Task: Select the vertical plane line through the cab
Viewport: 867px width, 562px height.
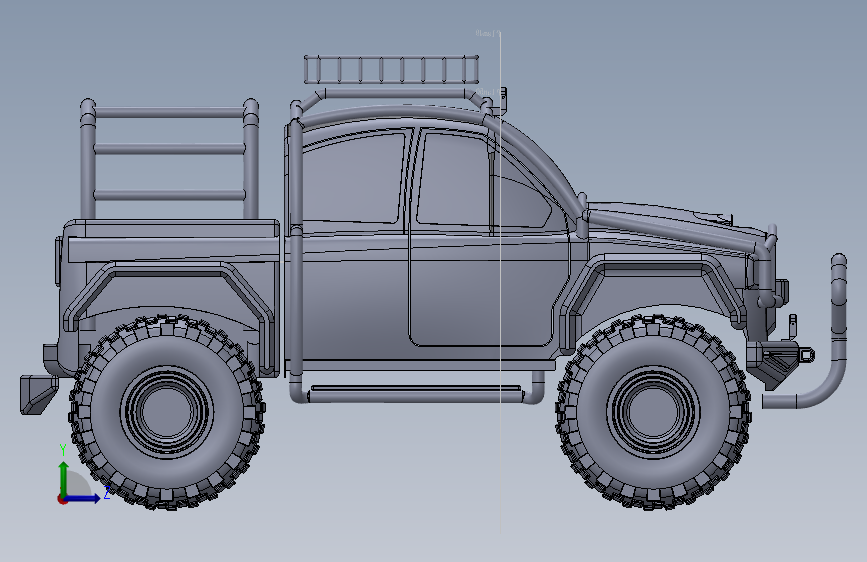Action: [500, 282]
